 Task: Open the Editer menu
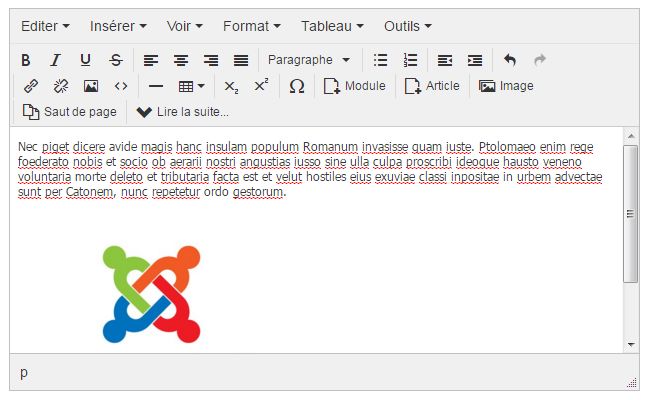45,26
